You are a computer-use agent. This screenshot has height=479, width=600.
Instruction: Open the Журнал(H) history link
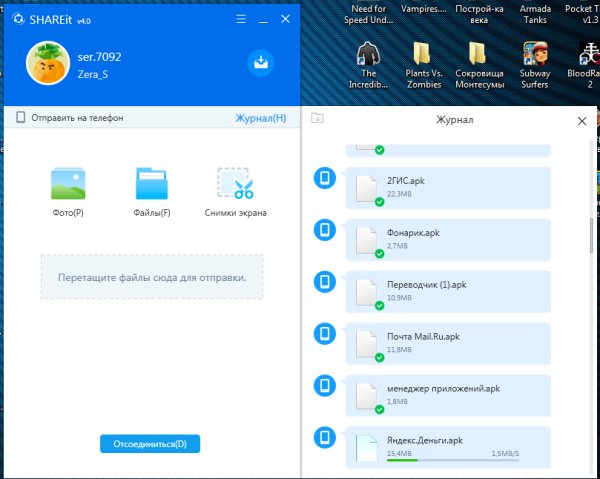261,118
